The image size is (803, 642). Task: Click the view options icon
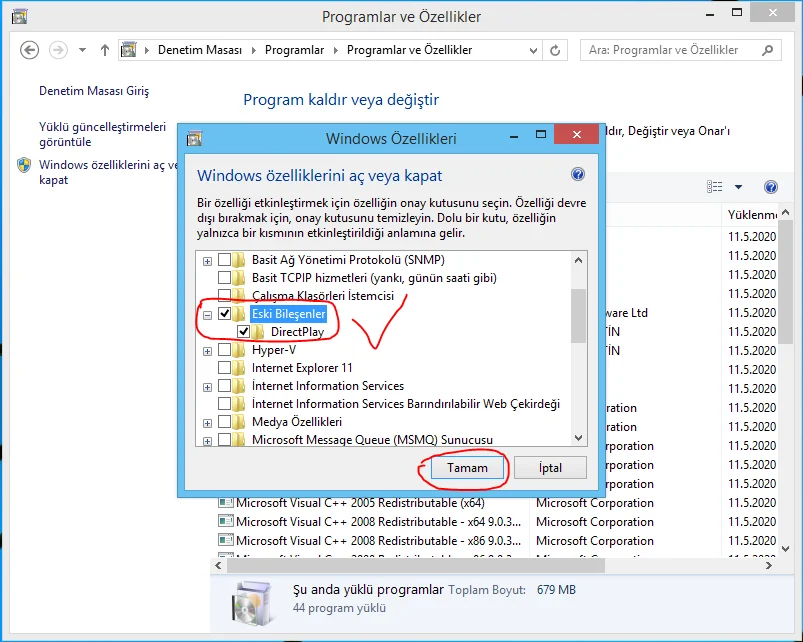[x=714, y=187]
